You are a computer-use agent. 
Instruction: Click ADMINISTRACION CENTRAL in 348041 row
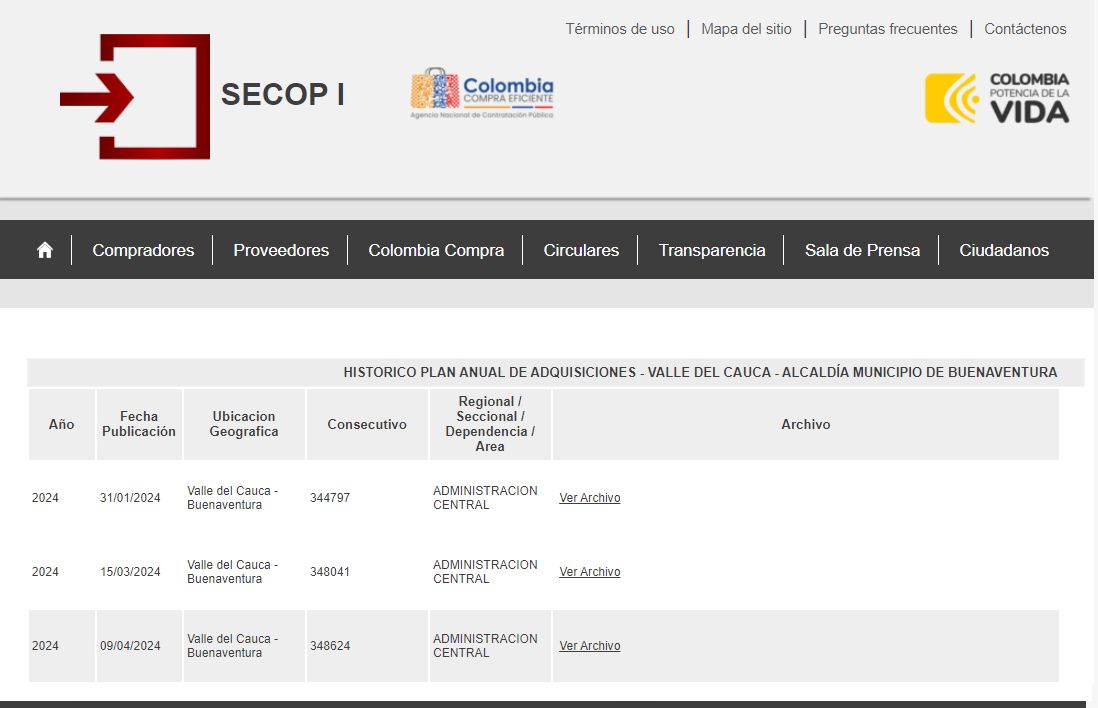click(485, 572)
